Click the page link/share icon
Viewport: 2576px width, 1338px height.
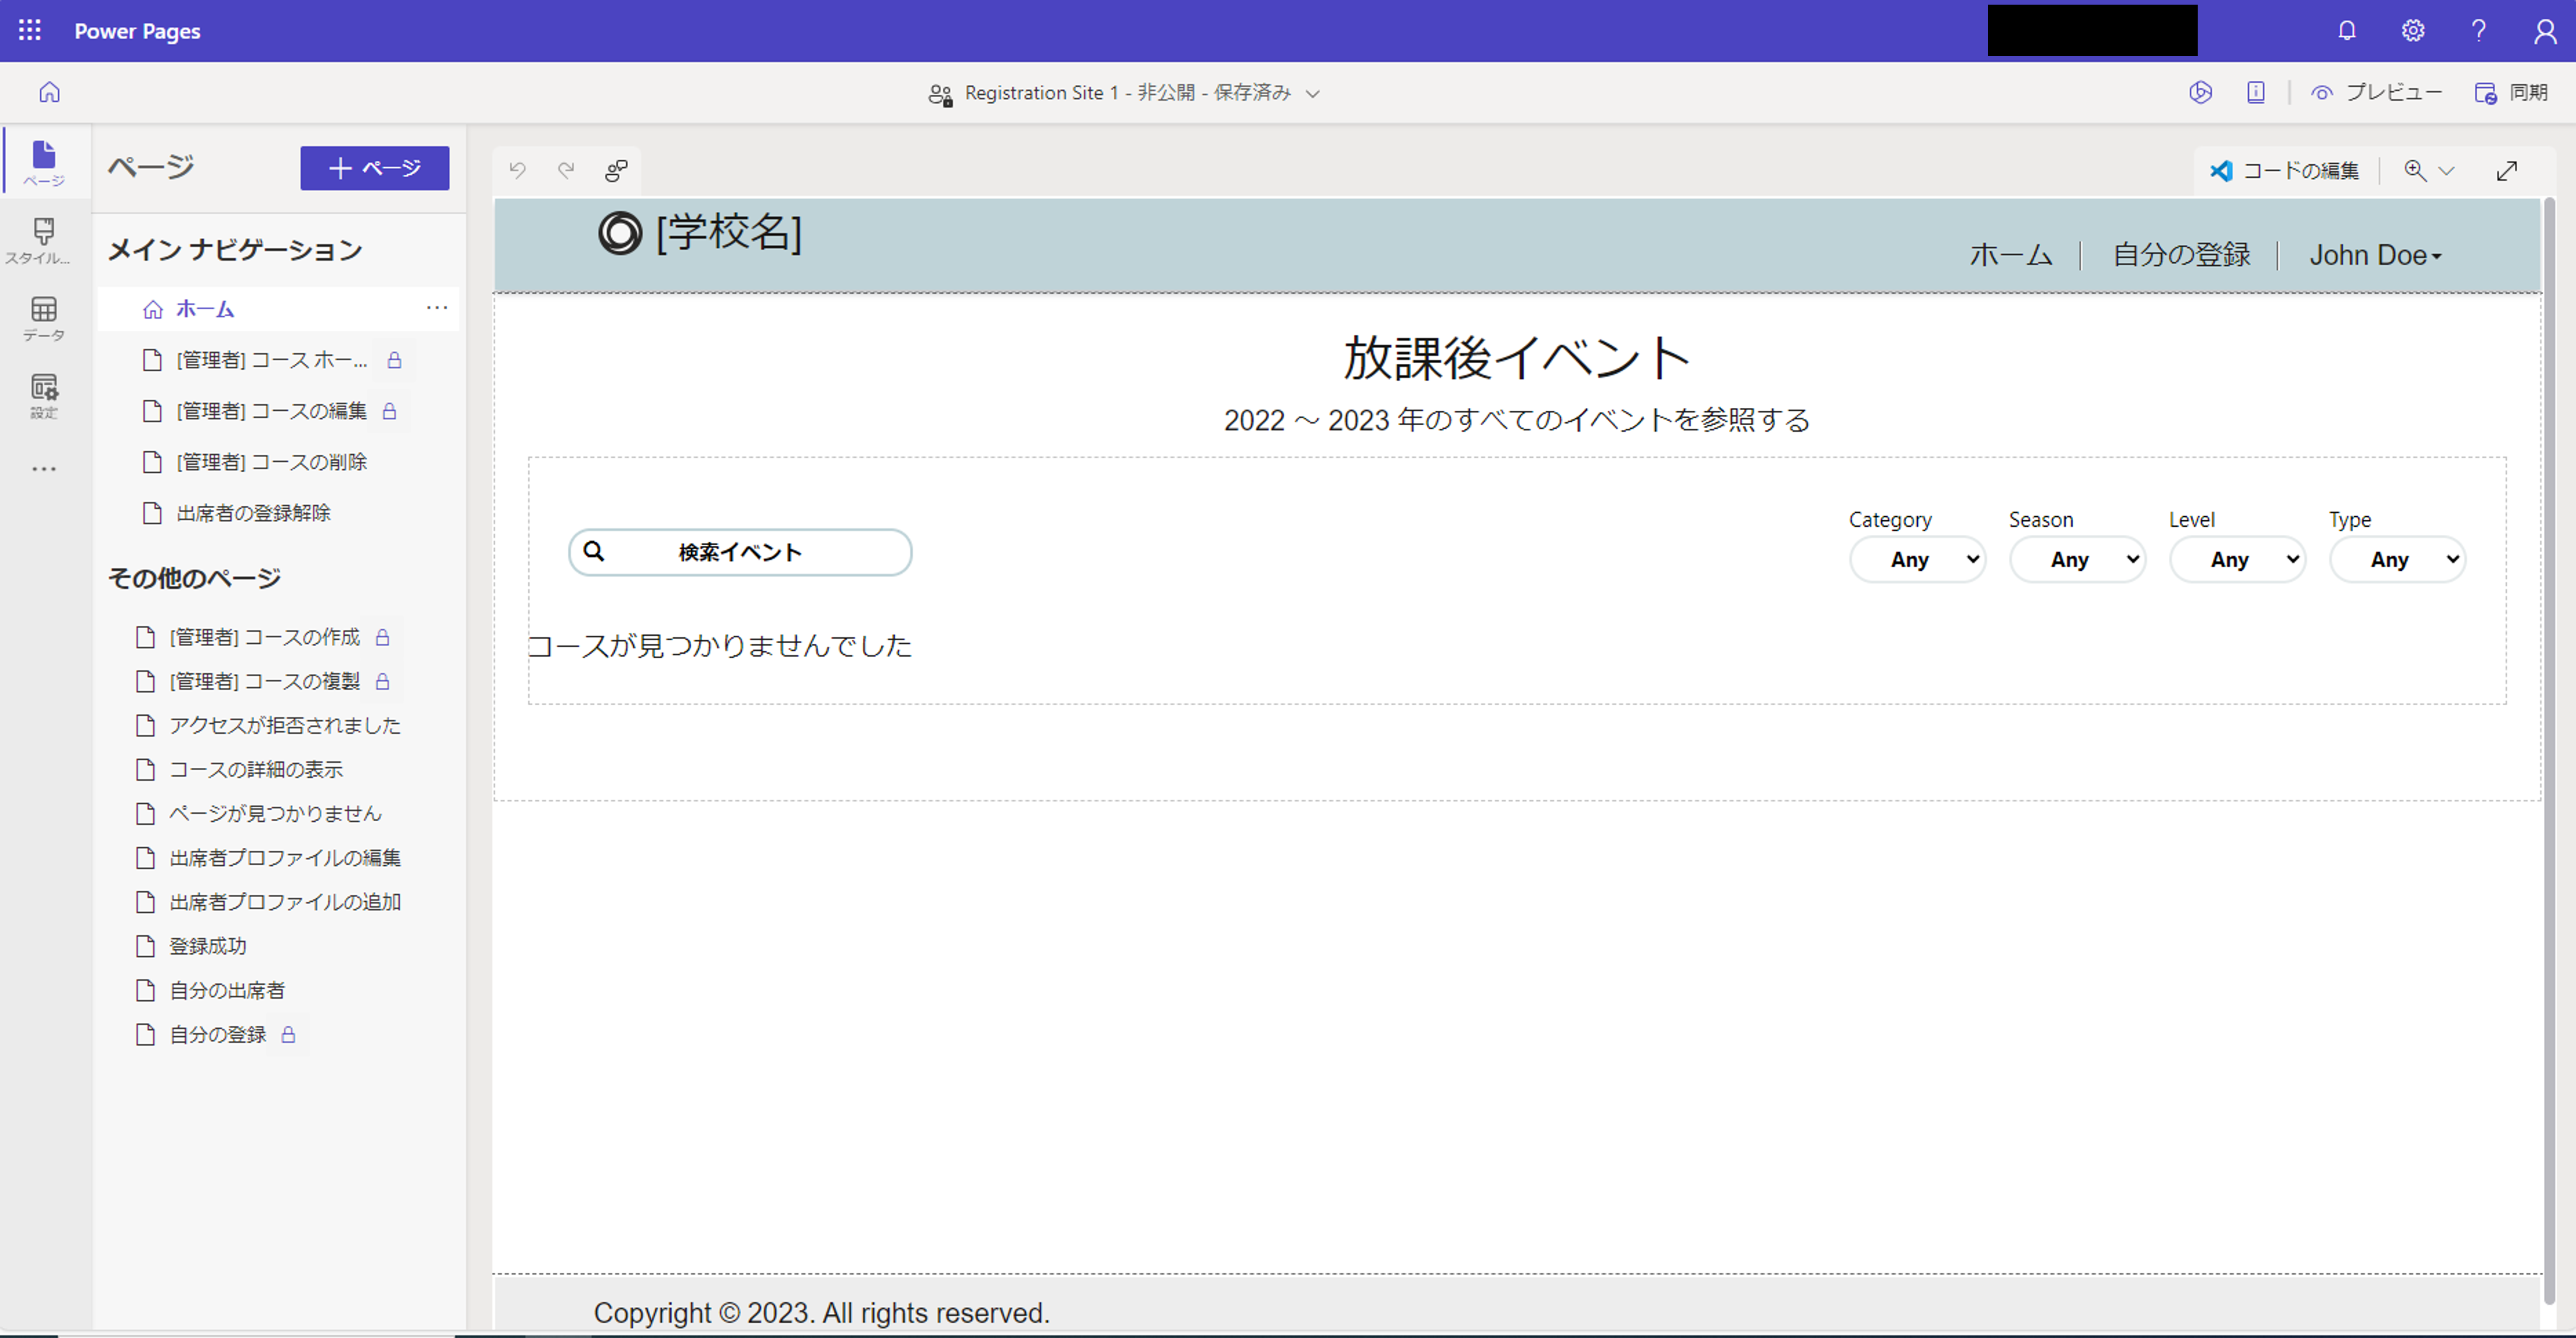[616, 171]
